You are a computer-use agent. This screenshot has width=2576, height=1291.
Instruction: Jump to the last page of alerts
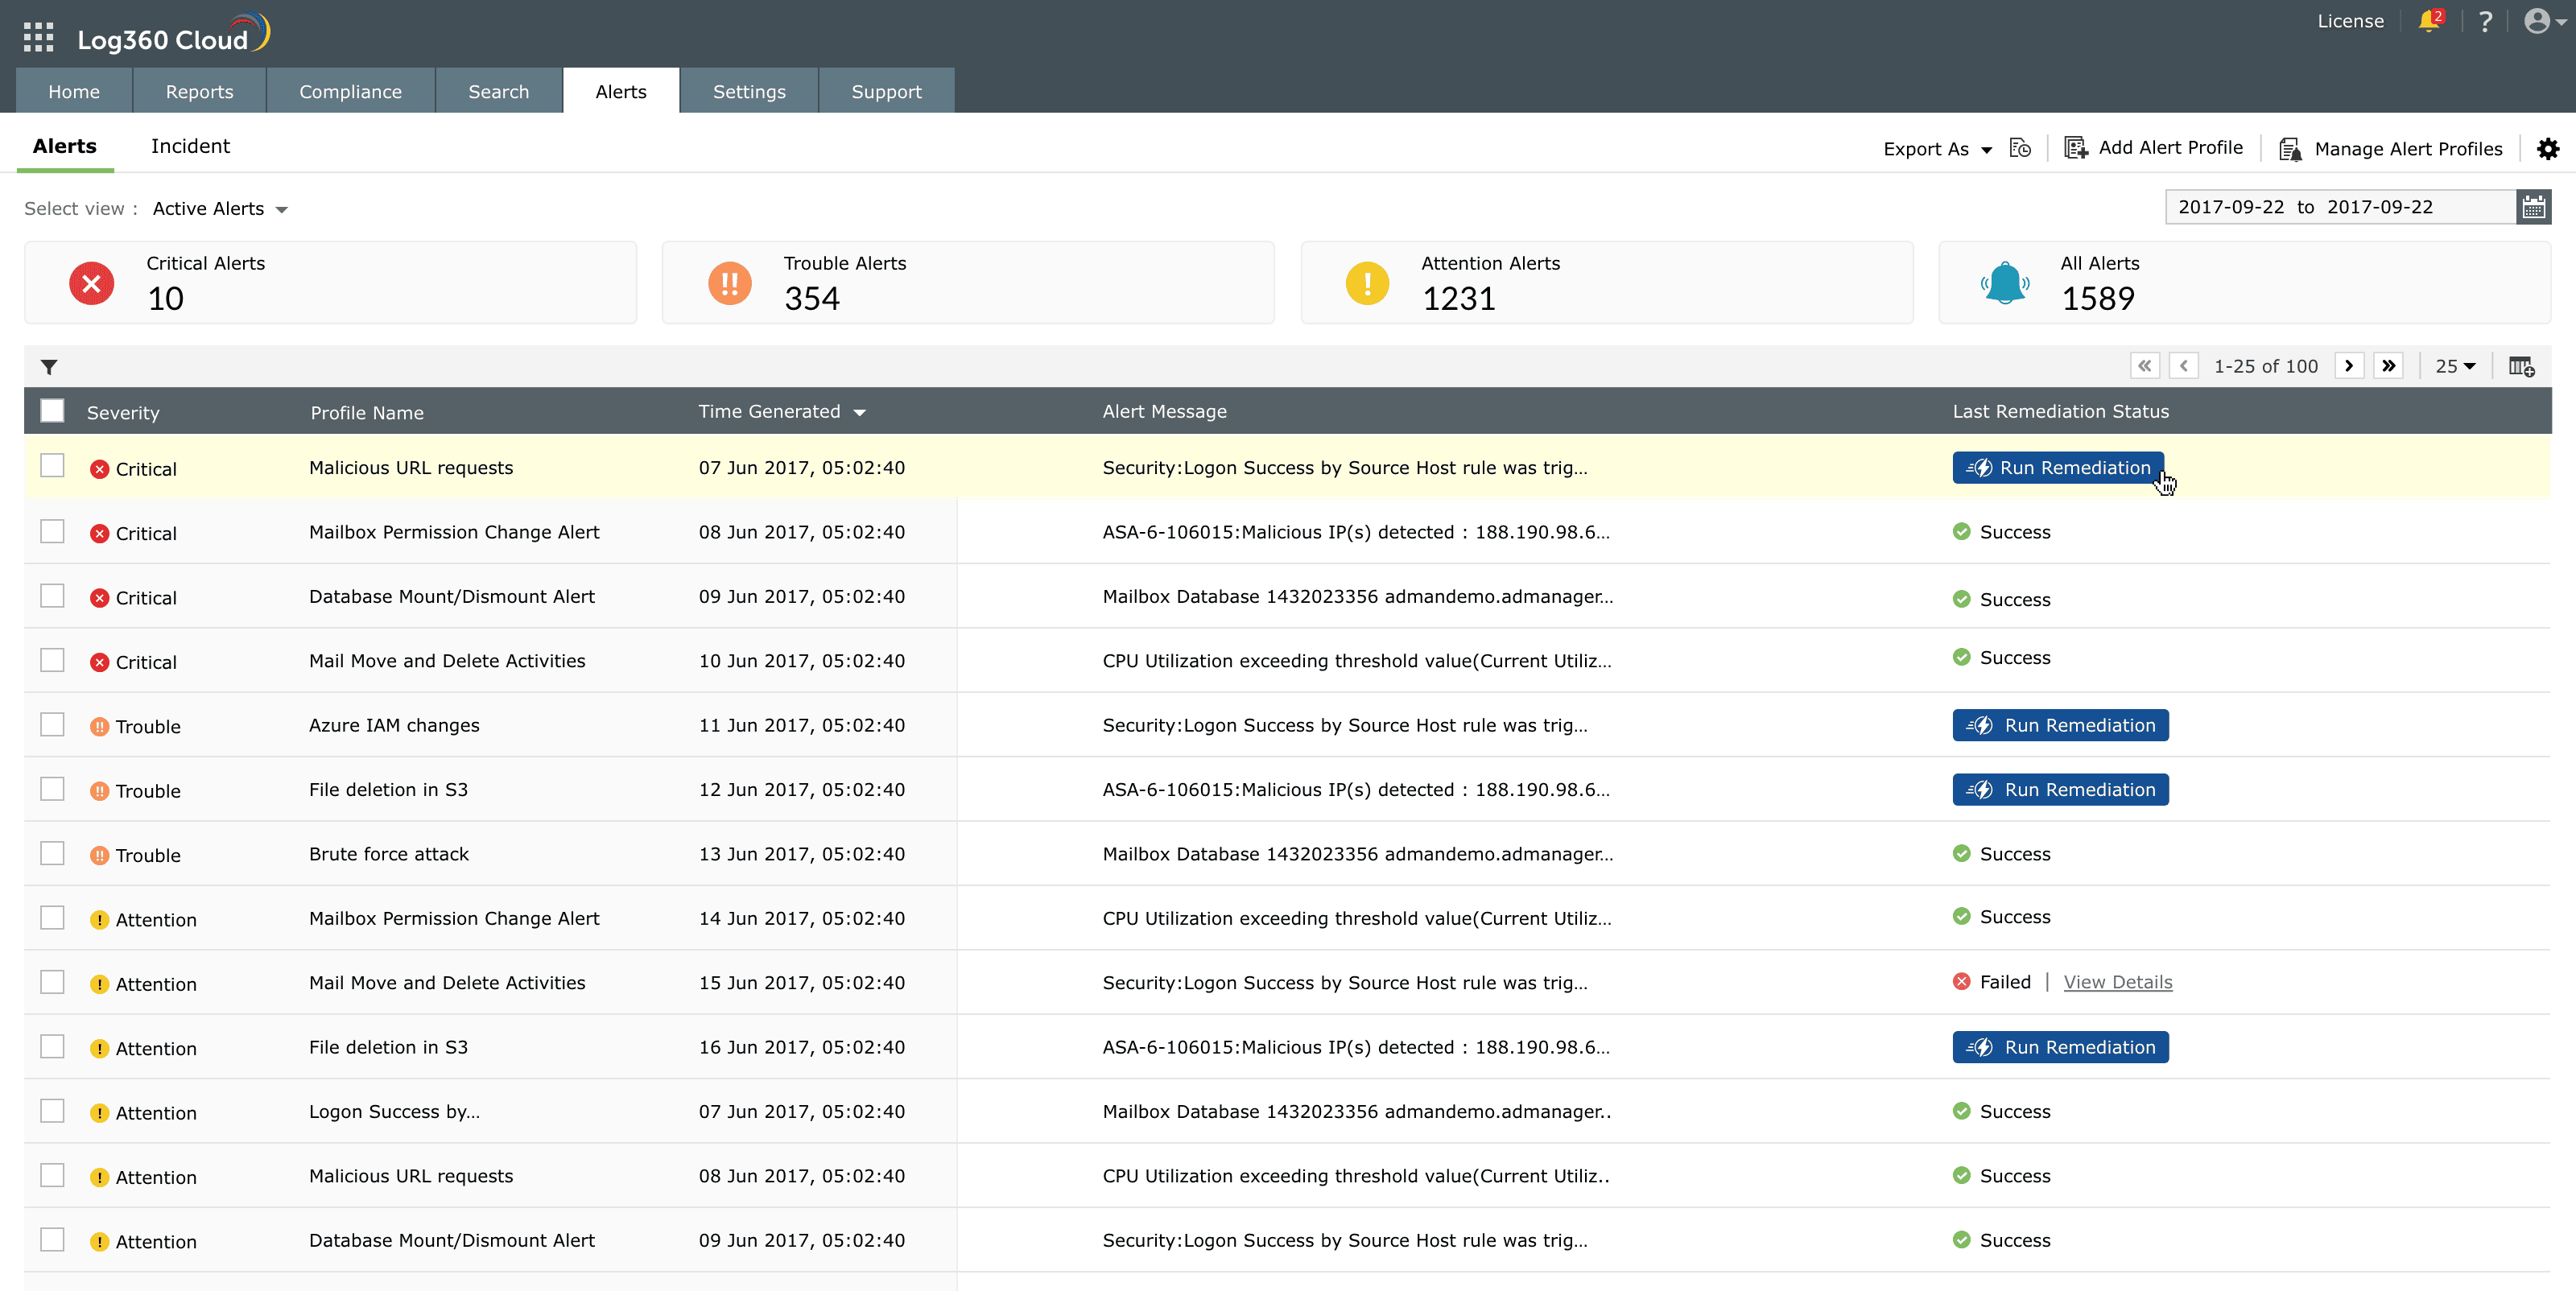(2389, 366)
